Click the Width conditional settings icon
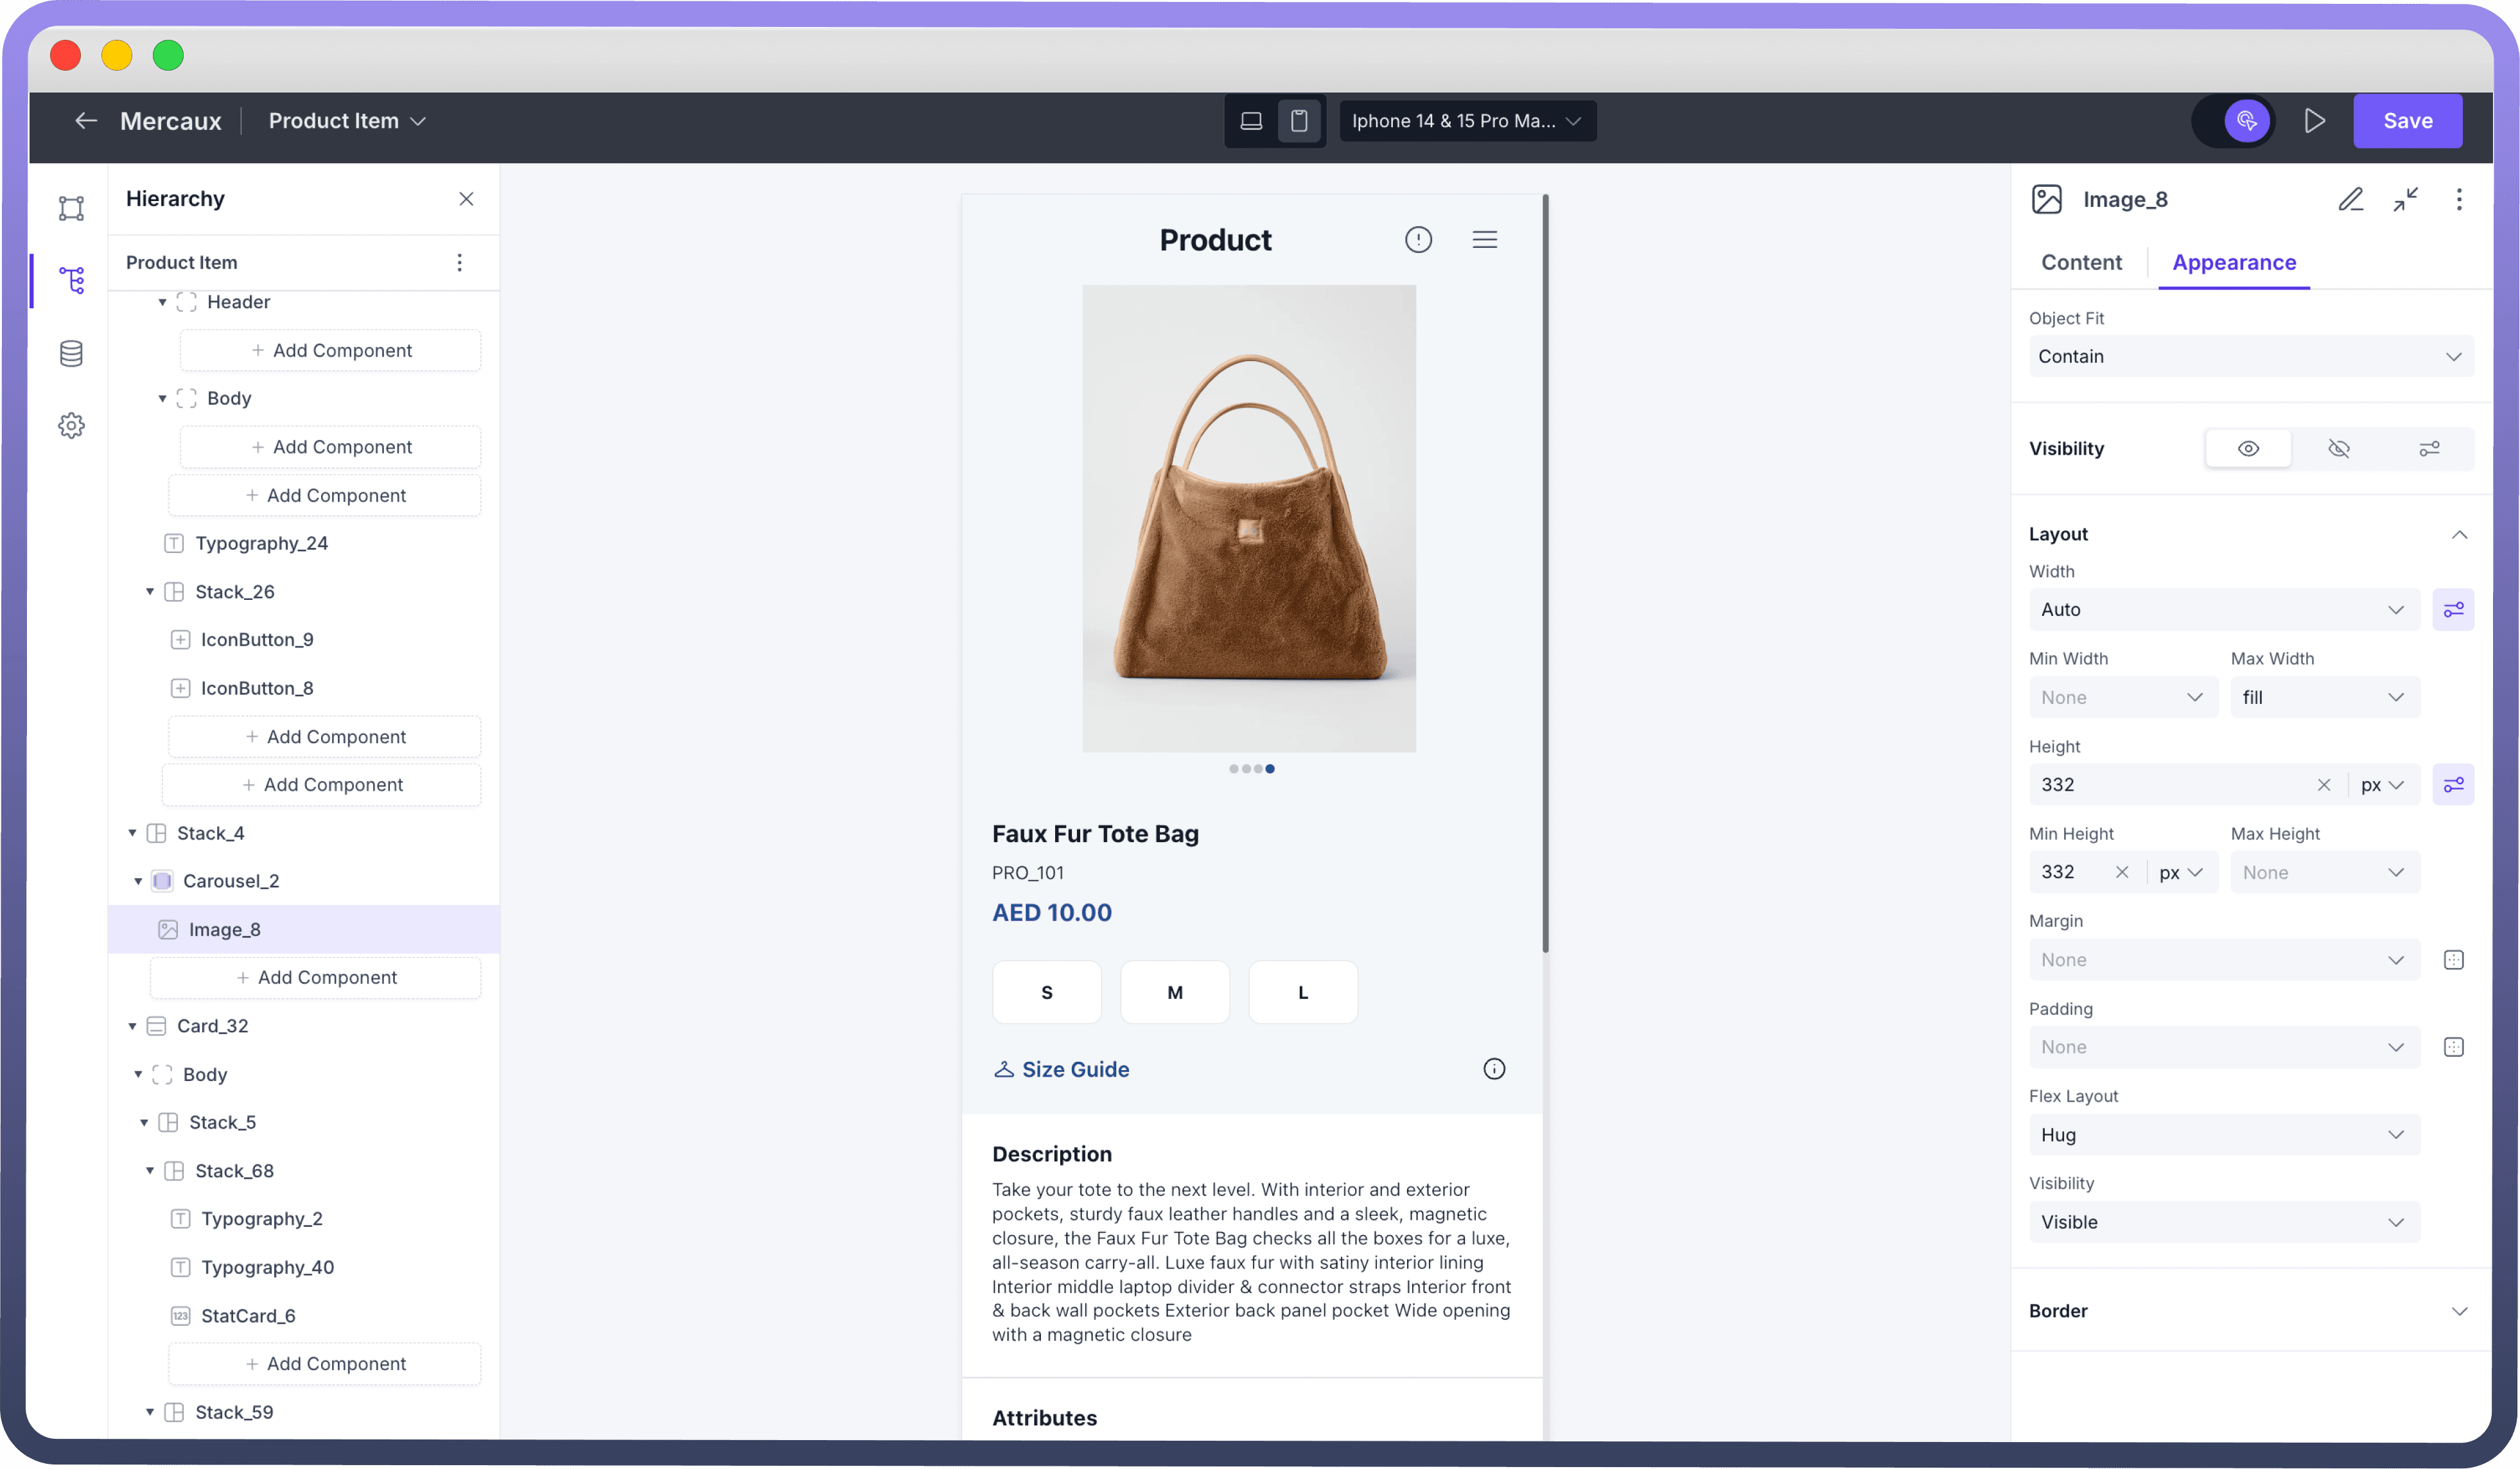This screenshot has height=1469, width=2520. (2453, 610)
